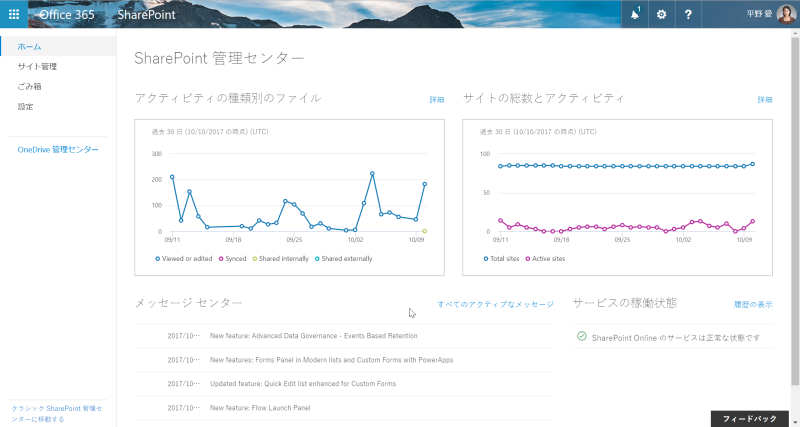
Task: Click the SharePoint 管理センター page heading
Action: [x=219, y=58]
